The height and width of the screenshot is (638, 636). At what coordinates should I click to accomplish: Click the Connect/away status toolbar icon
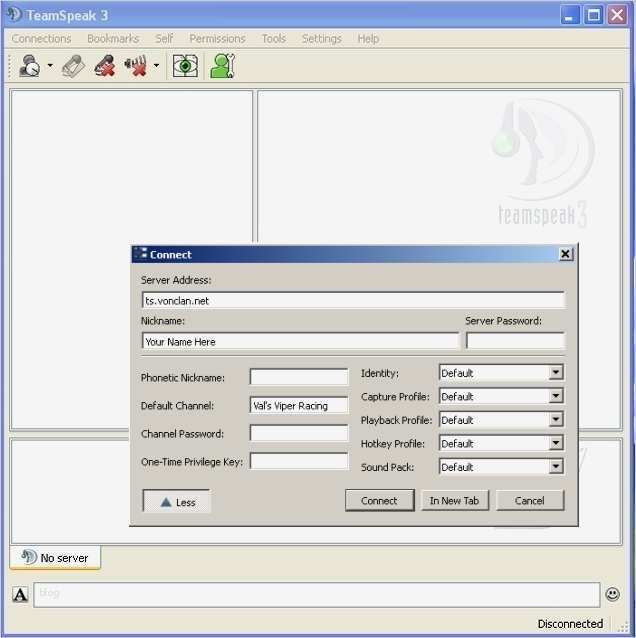click(29, 65)
